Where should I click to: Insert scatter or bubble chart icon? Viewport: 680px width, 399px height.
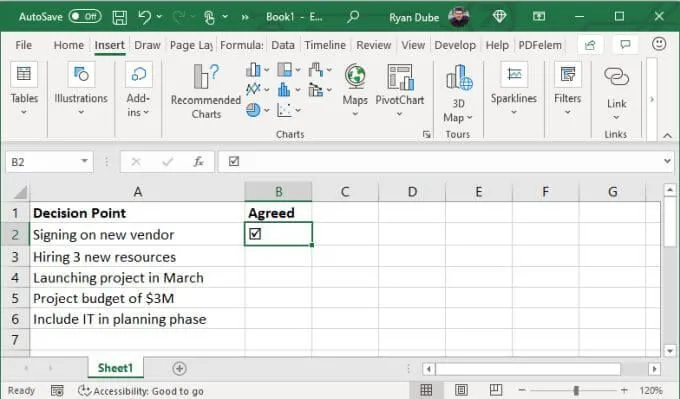(x=284, y=110)
